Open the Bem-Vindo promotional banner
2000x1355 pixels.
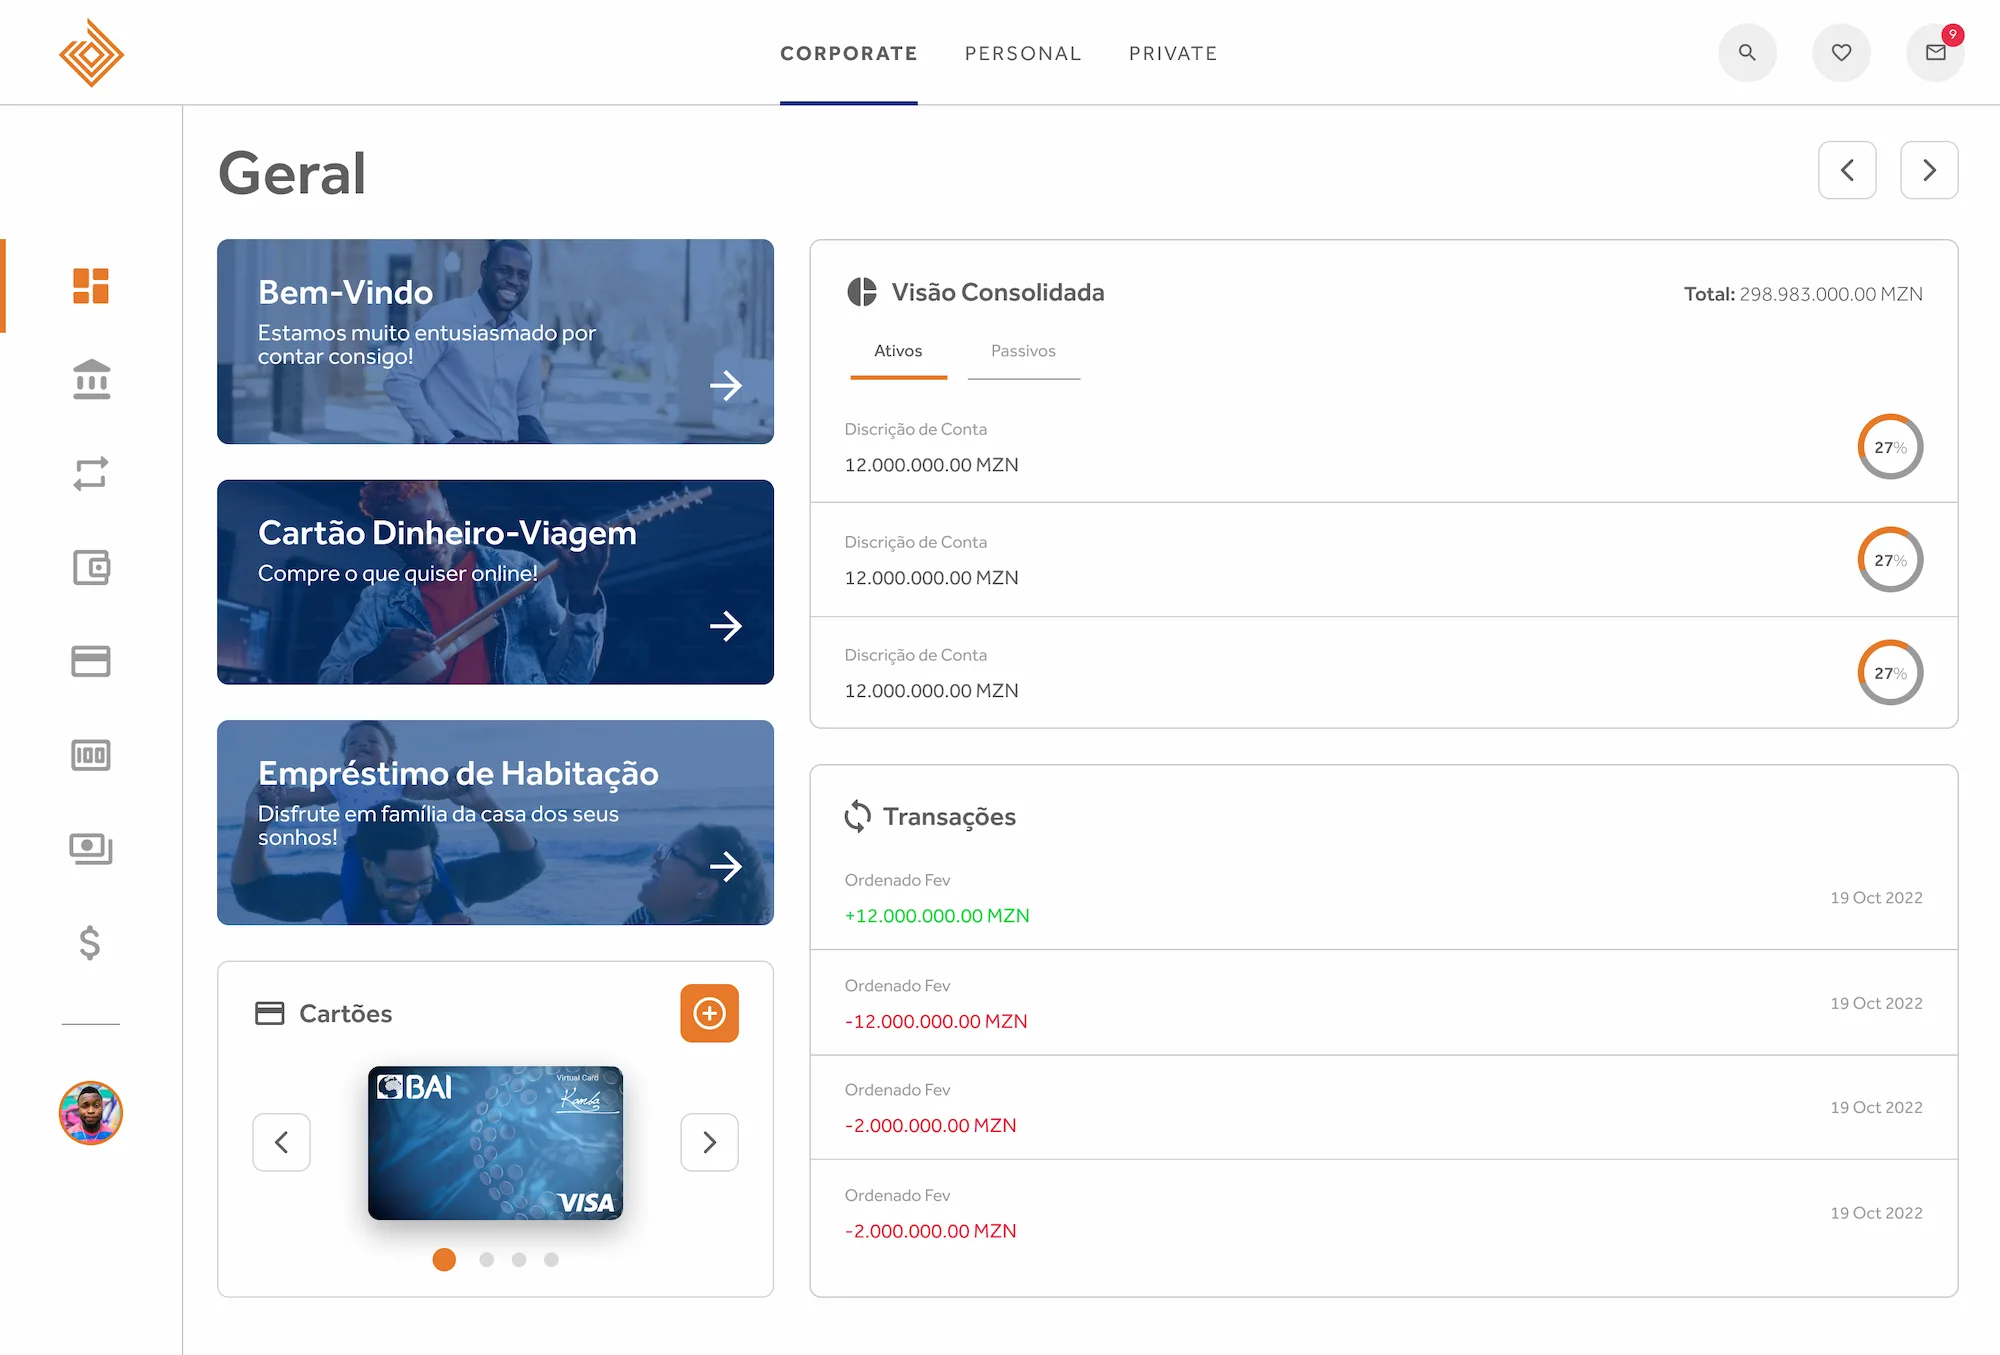pyautogui.click(x=726, y=384)
